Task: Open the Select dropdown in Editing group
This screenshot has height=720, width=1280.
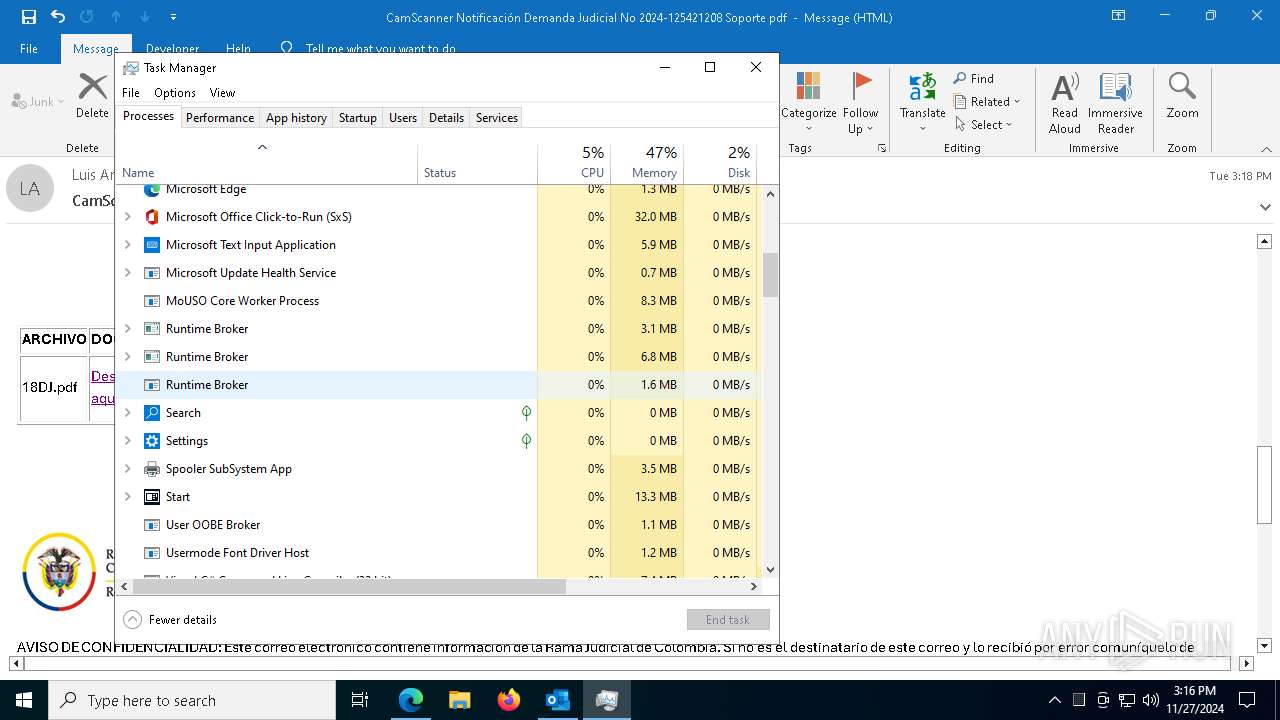Action: (984, 125)
